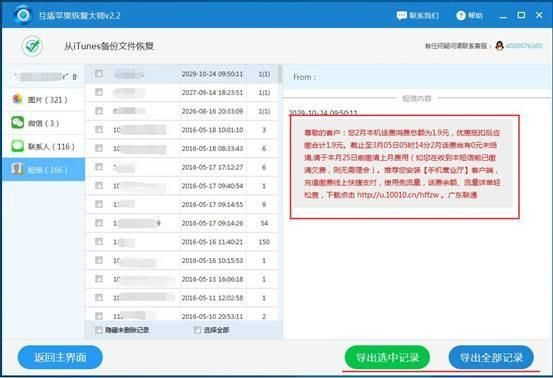This screenshot has width=553, height=378.
Task: Switch to 图片 (321) category
Action: pyautogui.click(x=44, y=100)
